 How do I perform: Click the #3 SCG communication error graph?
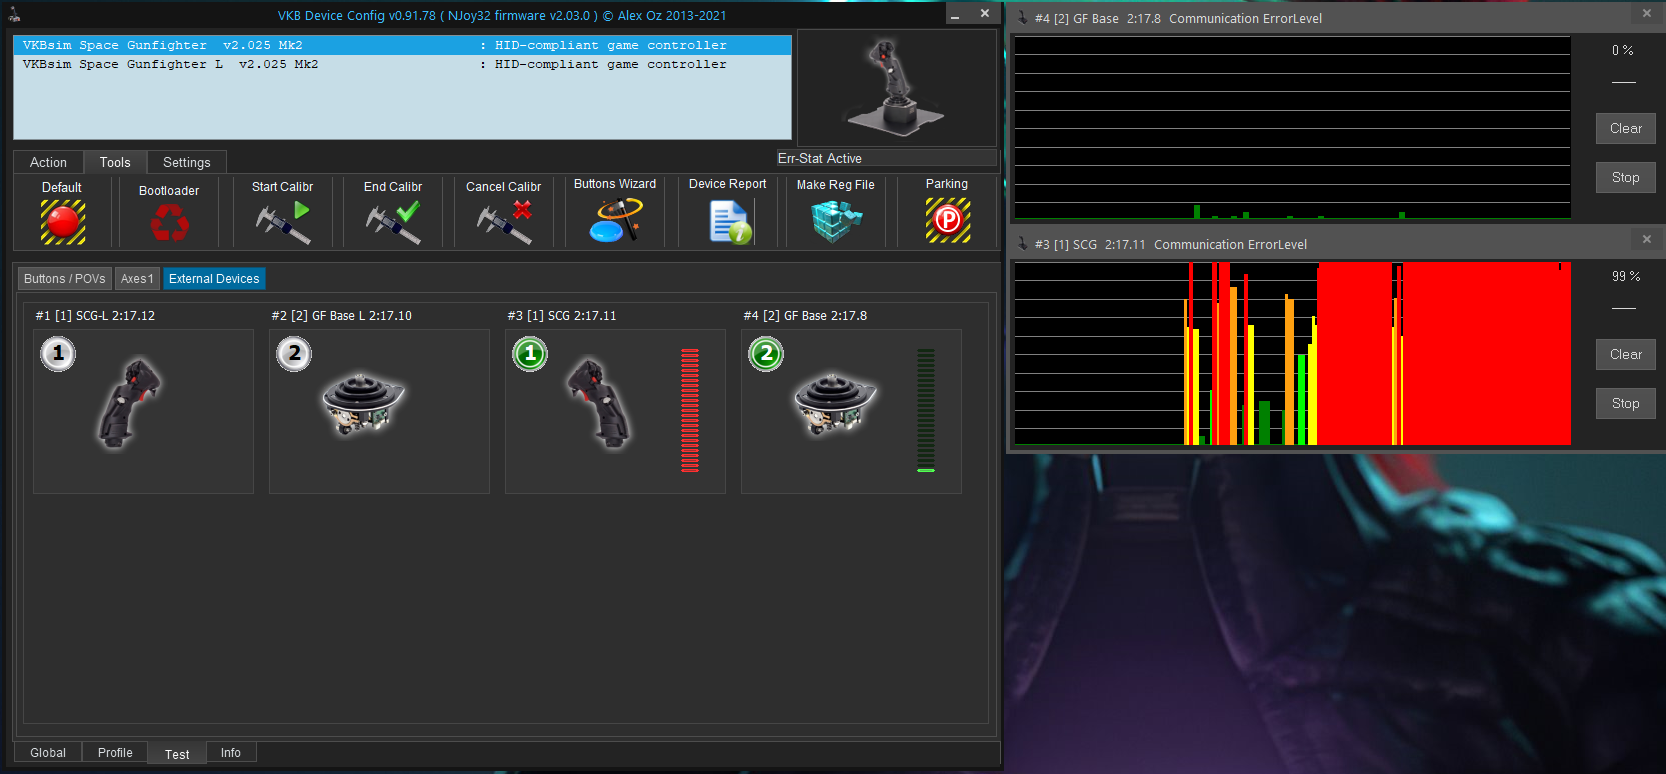[x=1293, y=354]
